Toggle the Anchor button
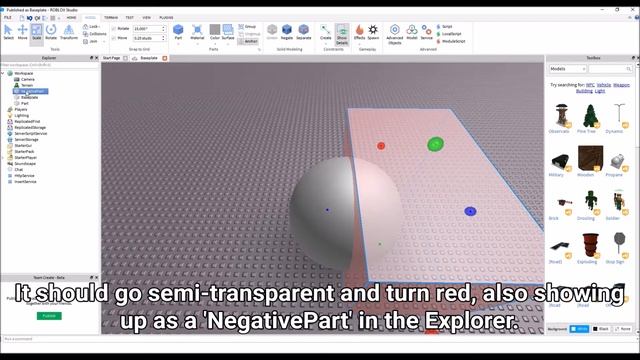This screenshot has height=360, width=640. click(x=248, y=41)
